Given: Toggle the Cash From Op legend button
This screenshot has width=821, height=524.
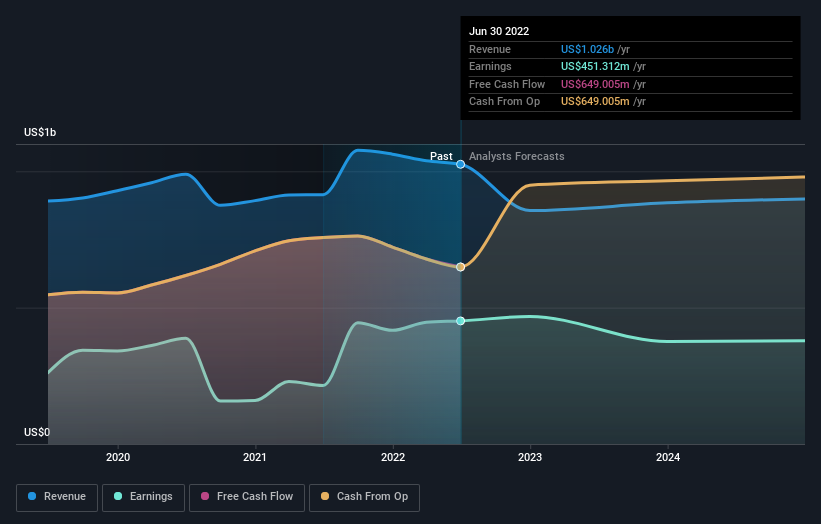Looking at the screenshot, I should (364, 497).
